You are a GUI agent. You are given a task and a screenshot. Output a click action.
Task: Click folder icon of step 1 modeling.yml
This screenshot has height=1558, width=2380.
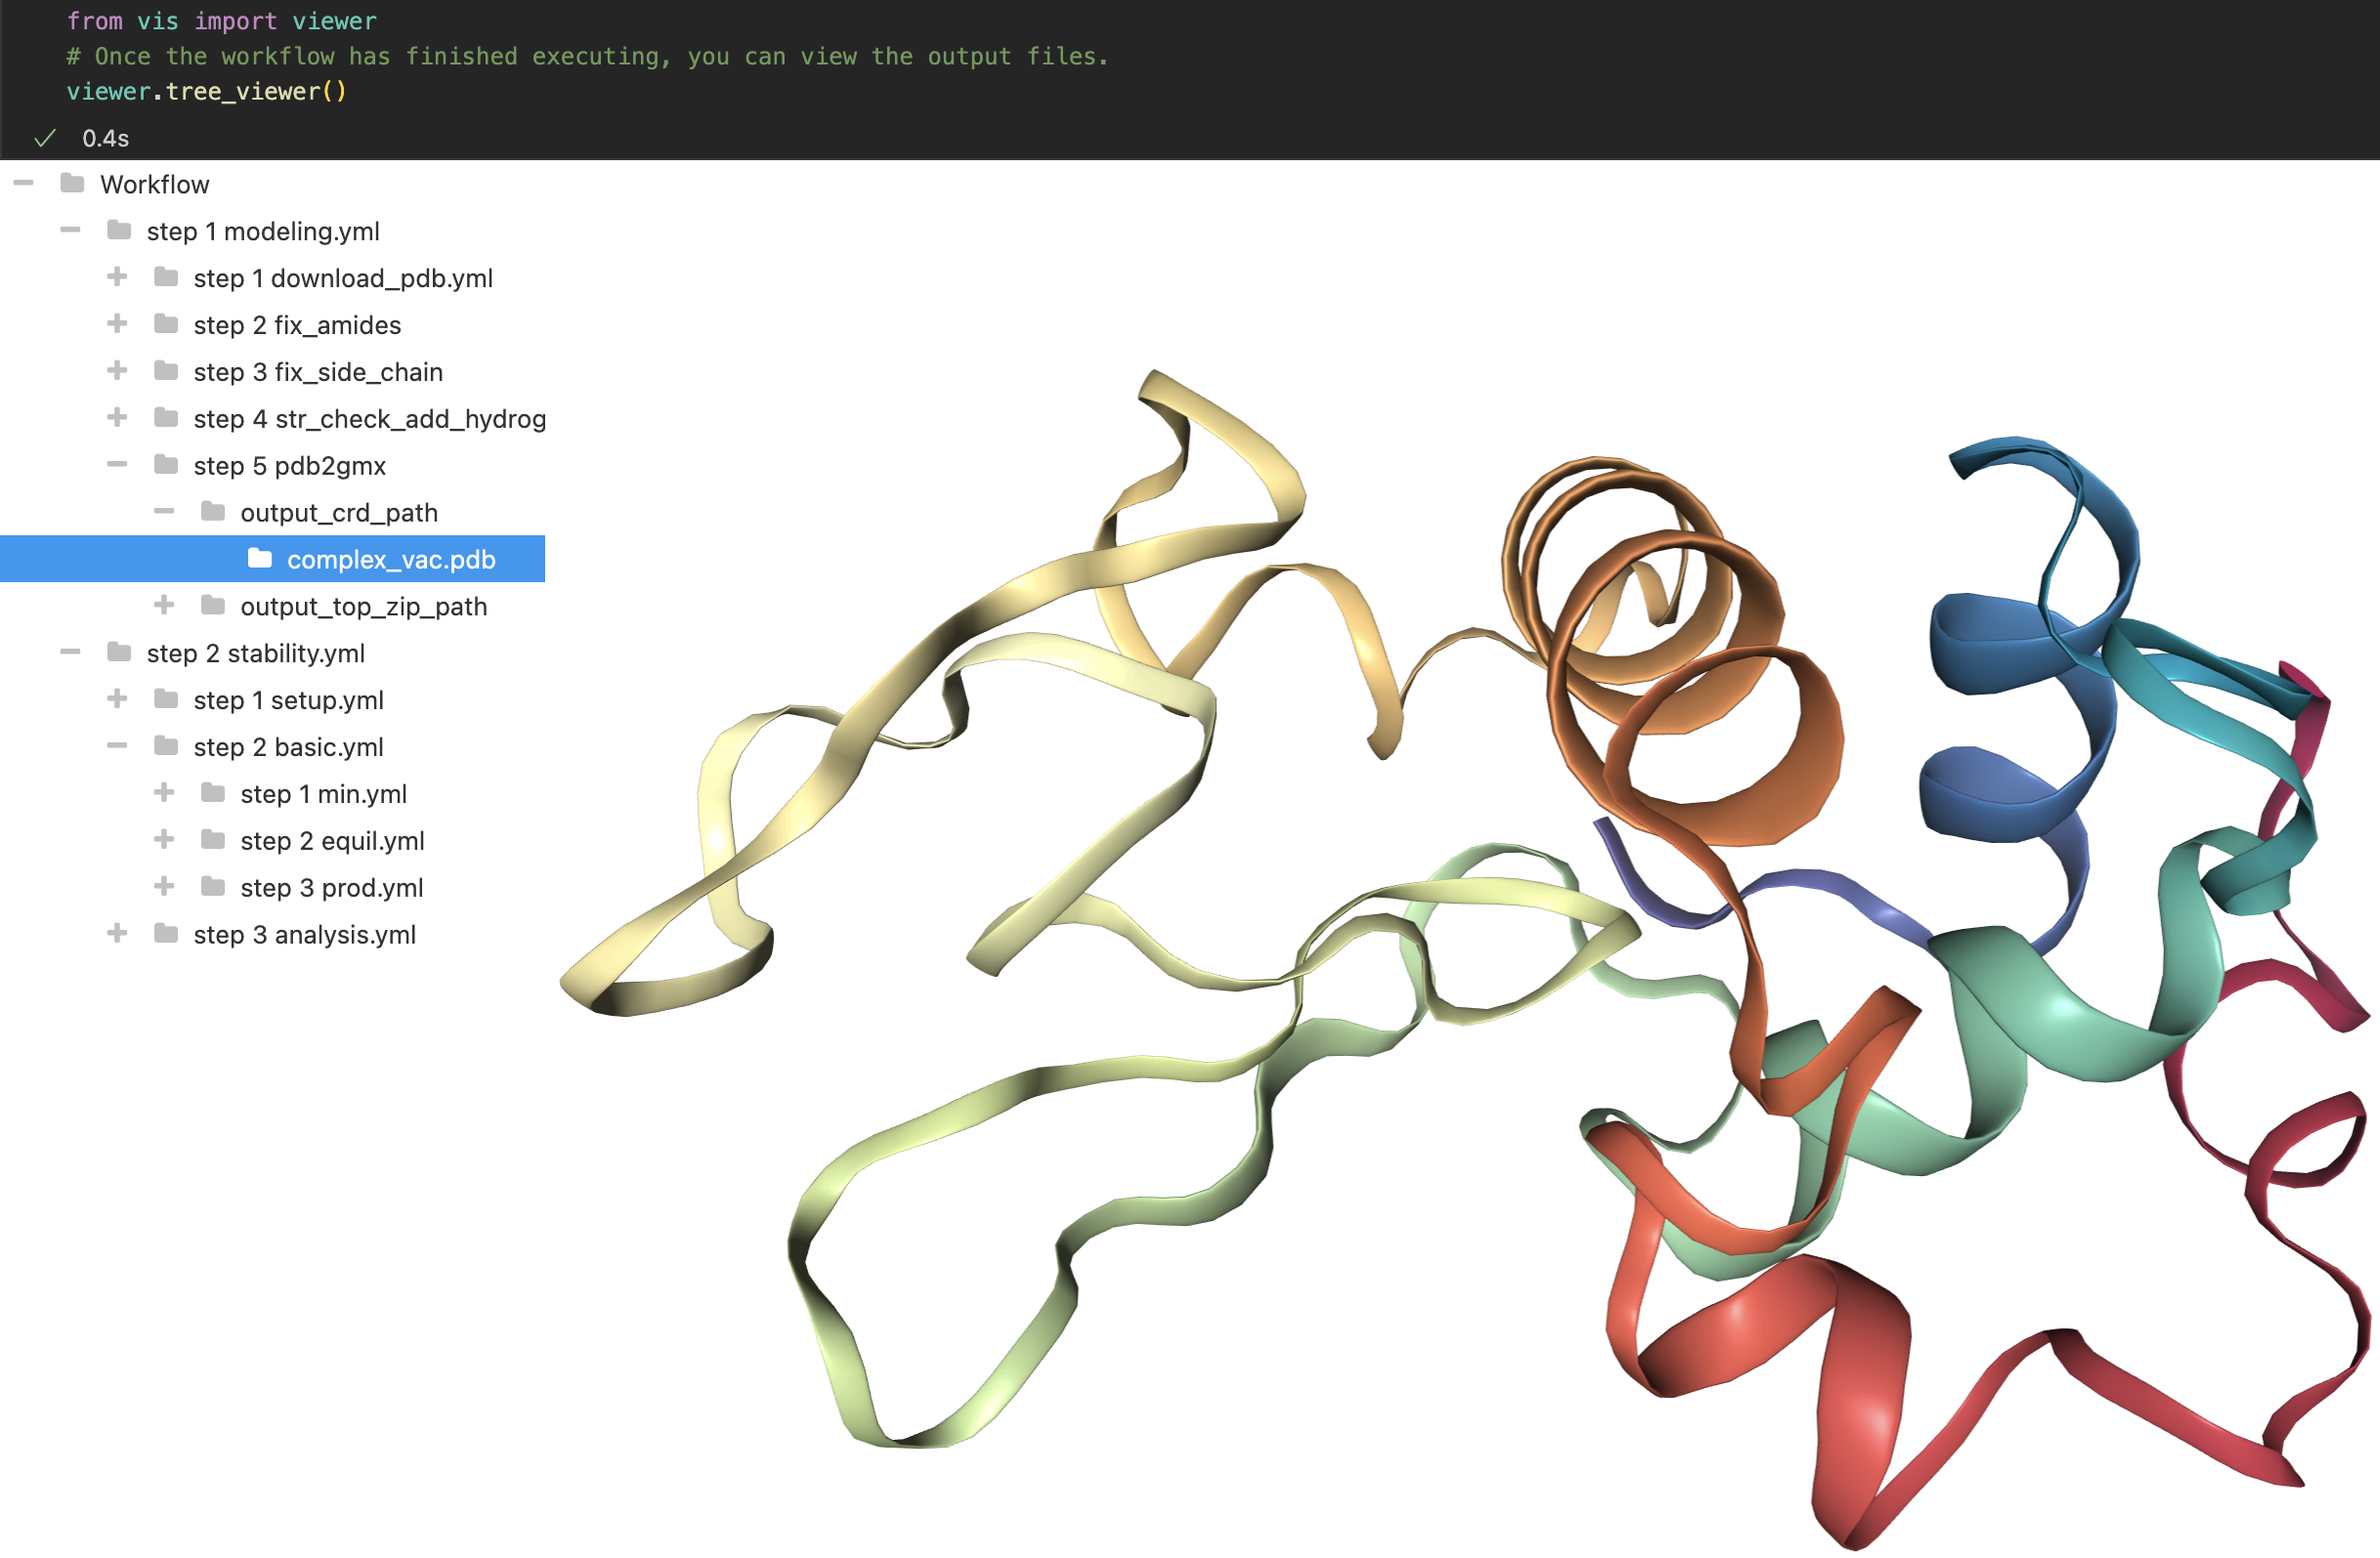click(119, 230)
